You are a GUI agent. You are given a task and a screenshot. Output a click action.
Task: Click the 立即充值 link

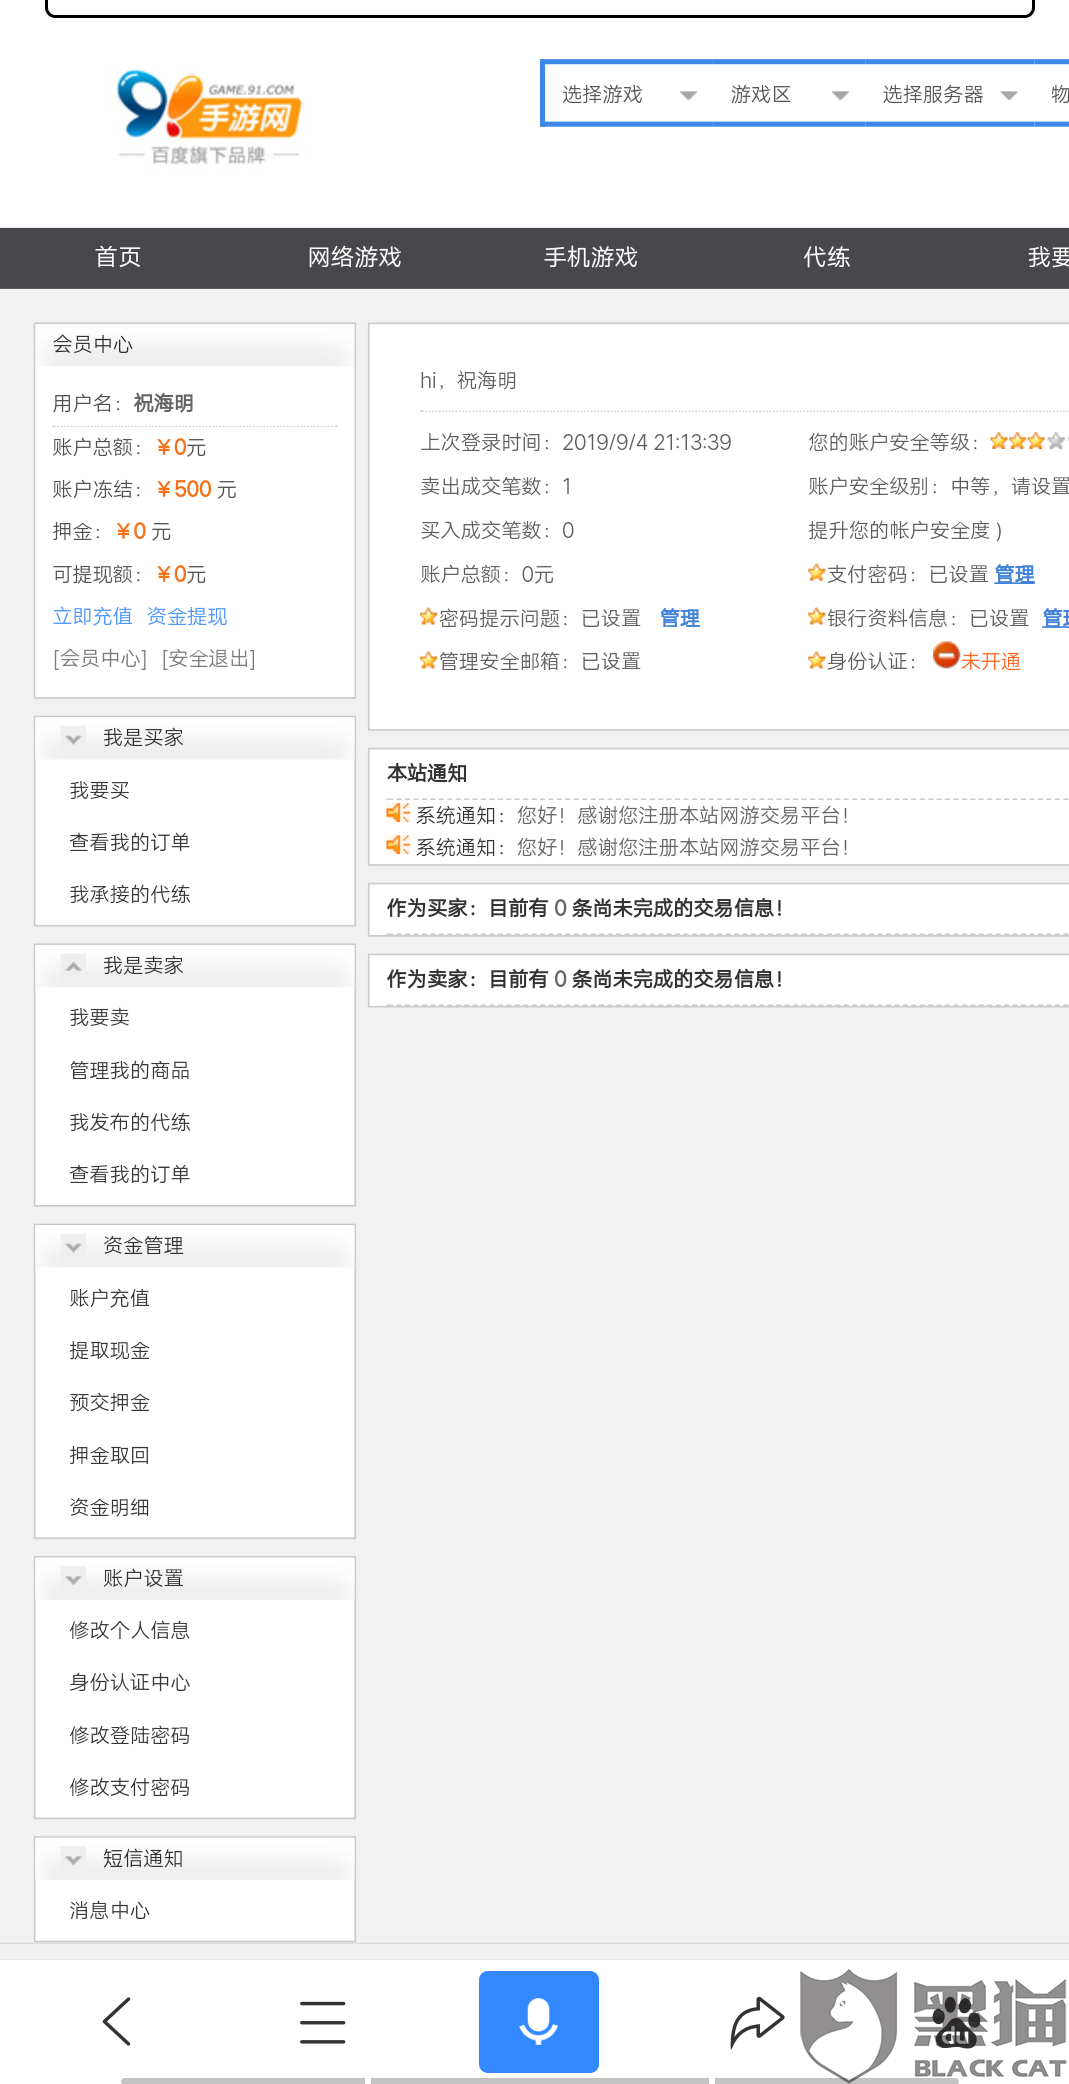92,616
